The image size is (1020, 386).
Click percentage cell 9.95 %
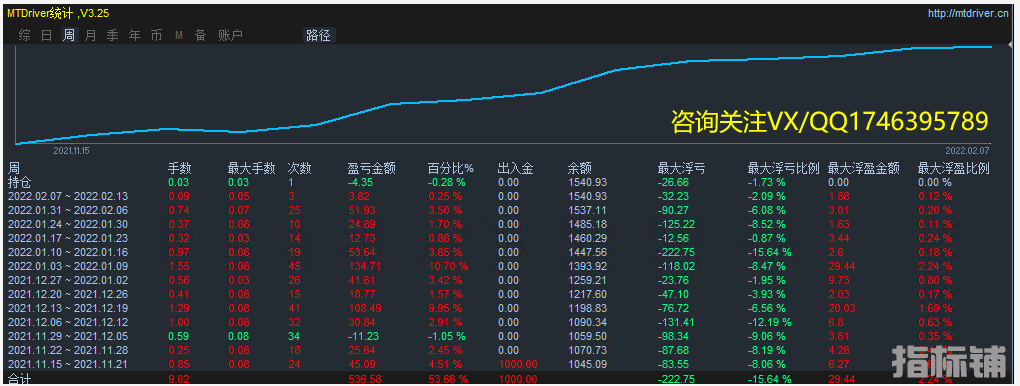[x=446, y=308]
